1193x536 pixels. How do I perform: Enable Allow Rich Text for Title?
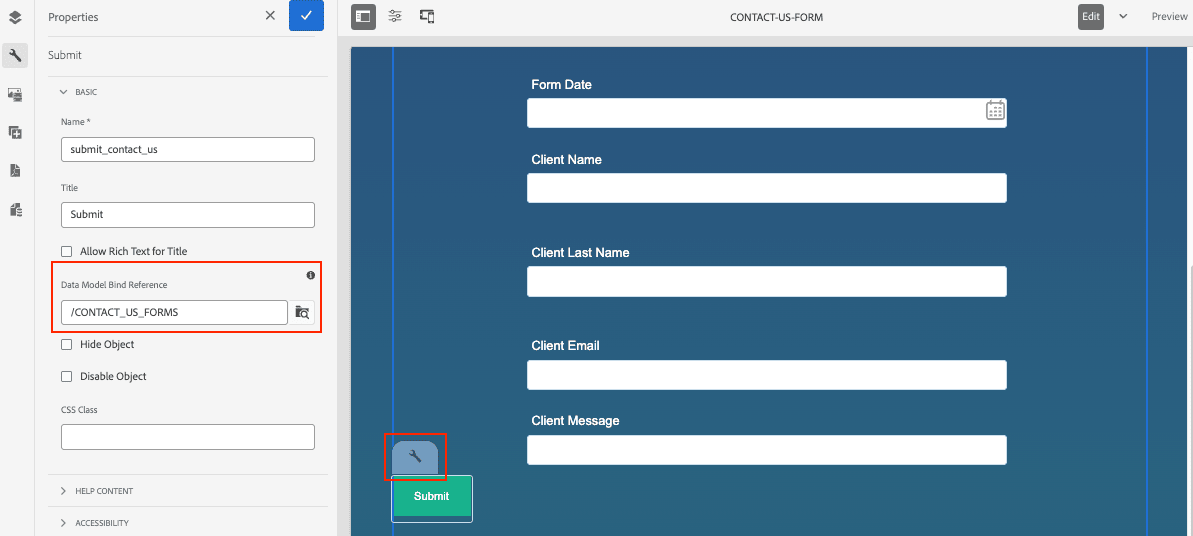point(66,250)
